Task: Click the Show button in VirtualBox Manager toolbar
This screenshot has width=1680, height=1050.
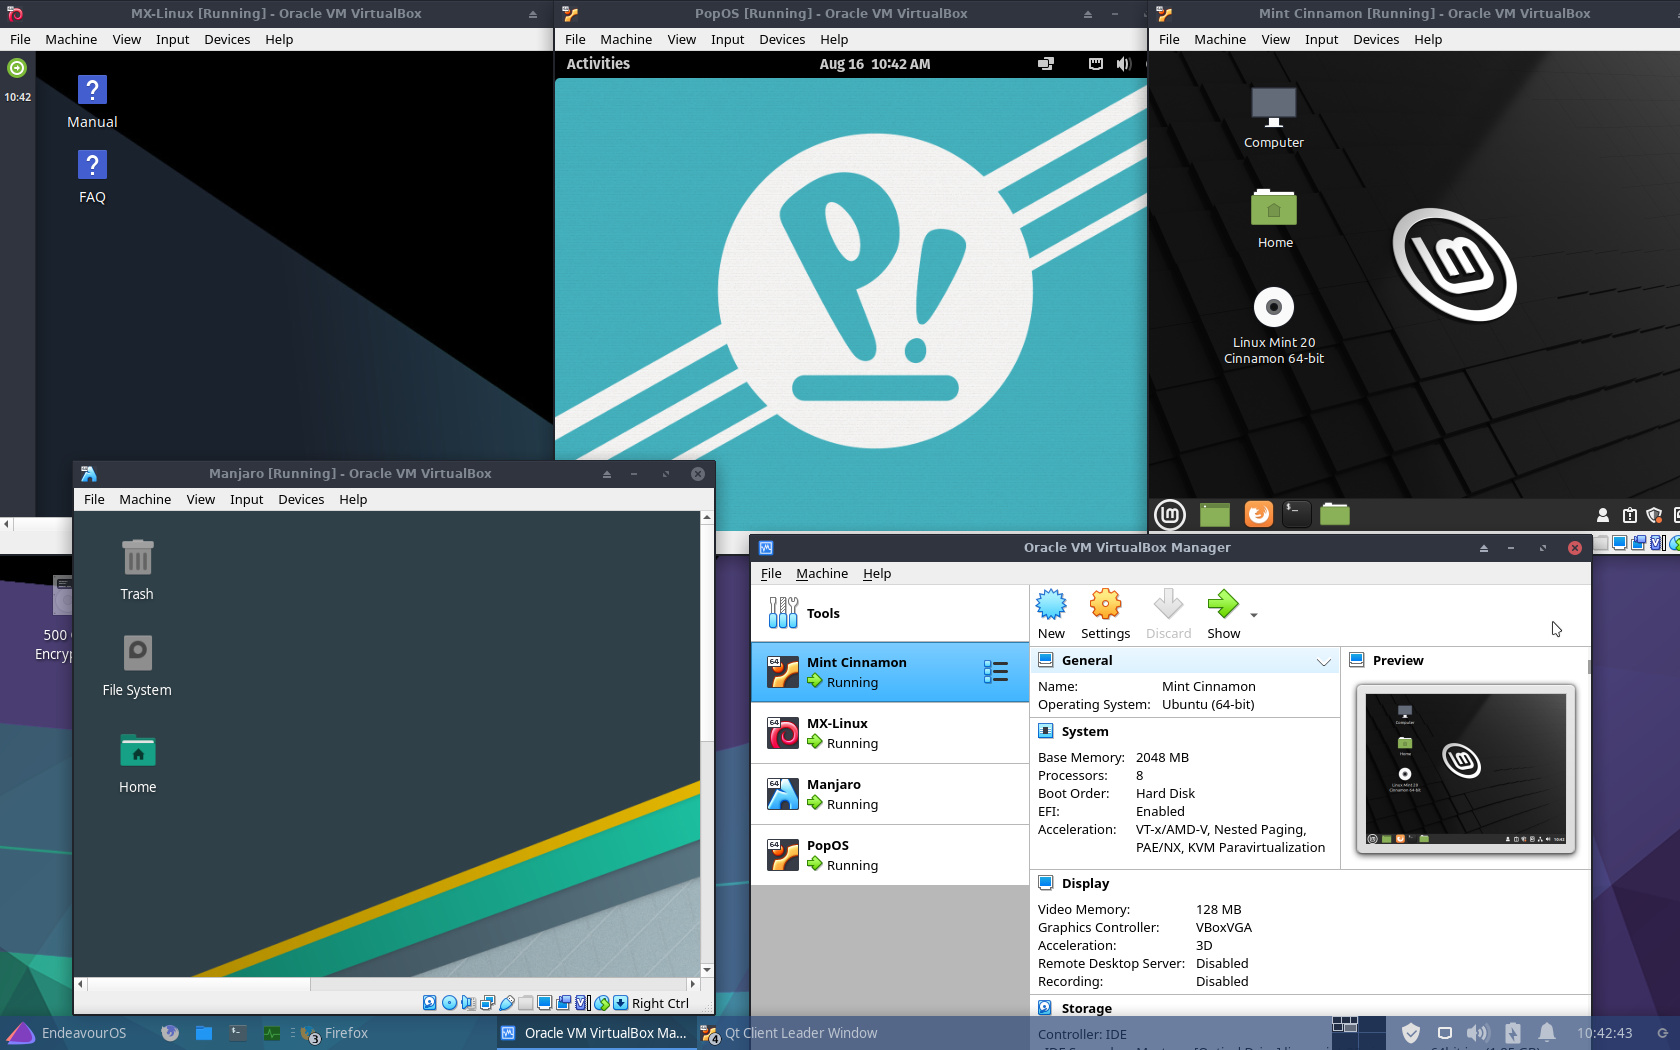Action: [x=1223, y=614]
